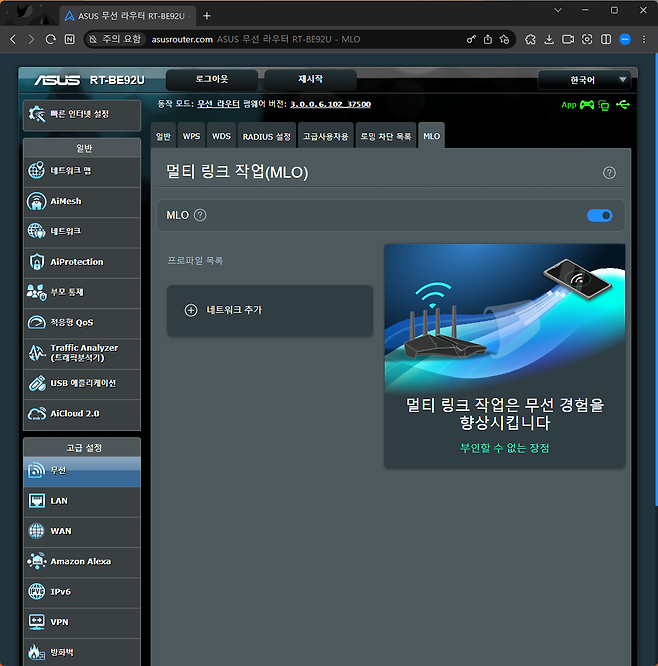The height and width of the screenshot is (666, 658).
Task: Click the help icon next to MLO label
Action: click(200, 215)
